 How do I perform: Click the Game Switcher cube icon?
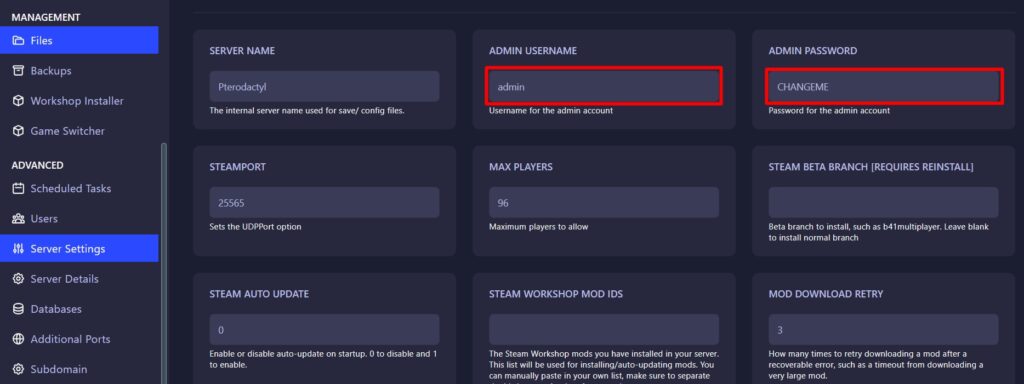18,131
